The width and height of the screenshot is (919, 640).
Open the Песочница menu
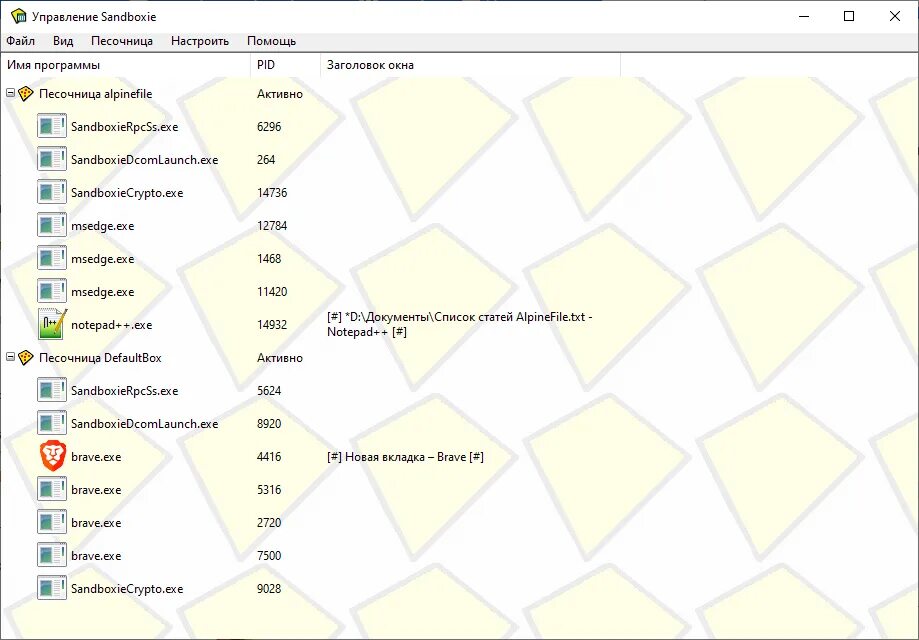pyautogui.click(x=122, y=41)
